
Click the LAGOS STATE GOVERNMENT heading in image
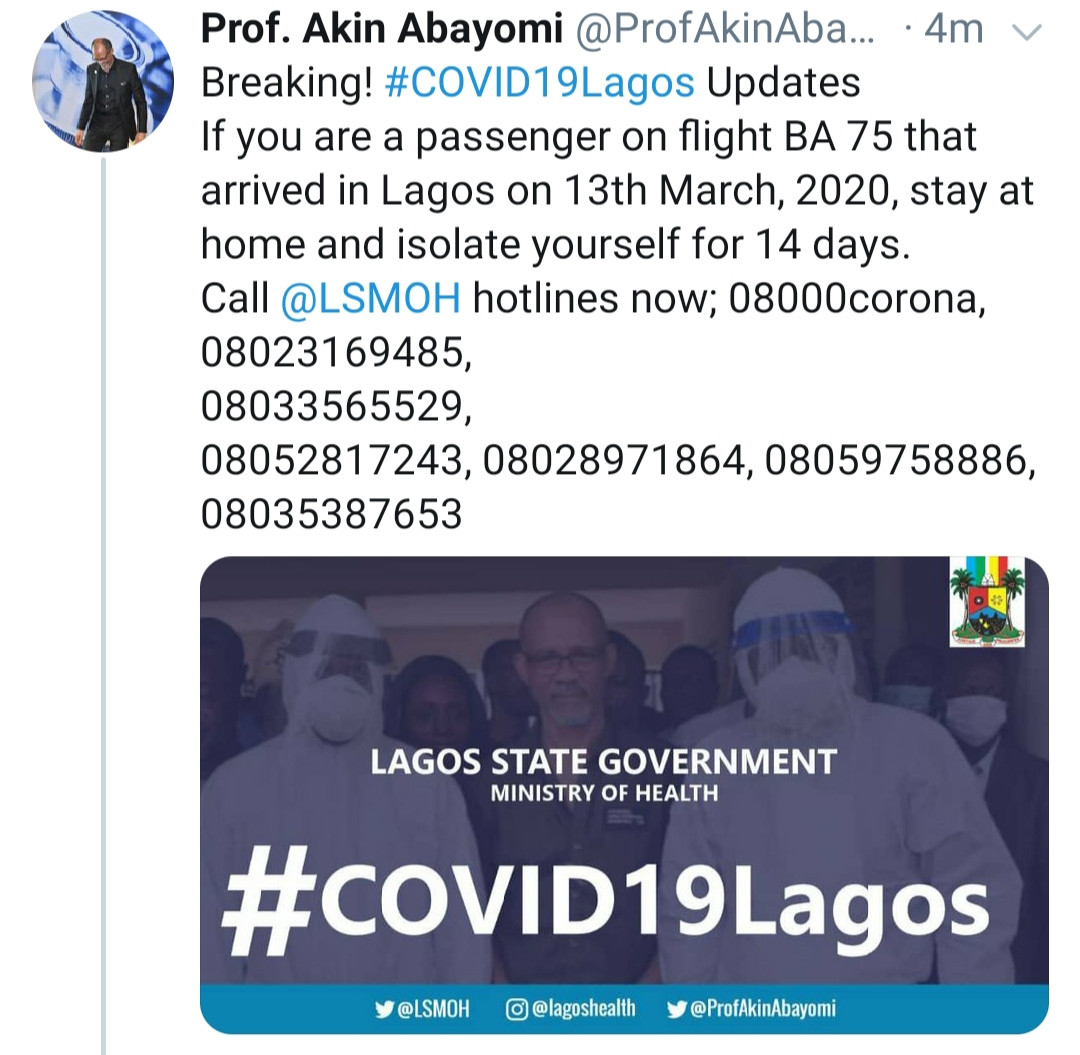[603, 762]
